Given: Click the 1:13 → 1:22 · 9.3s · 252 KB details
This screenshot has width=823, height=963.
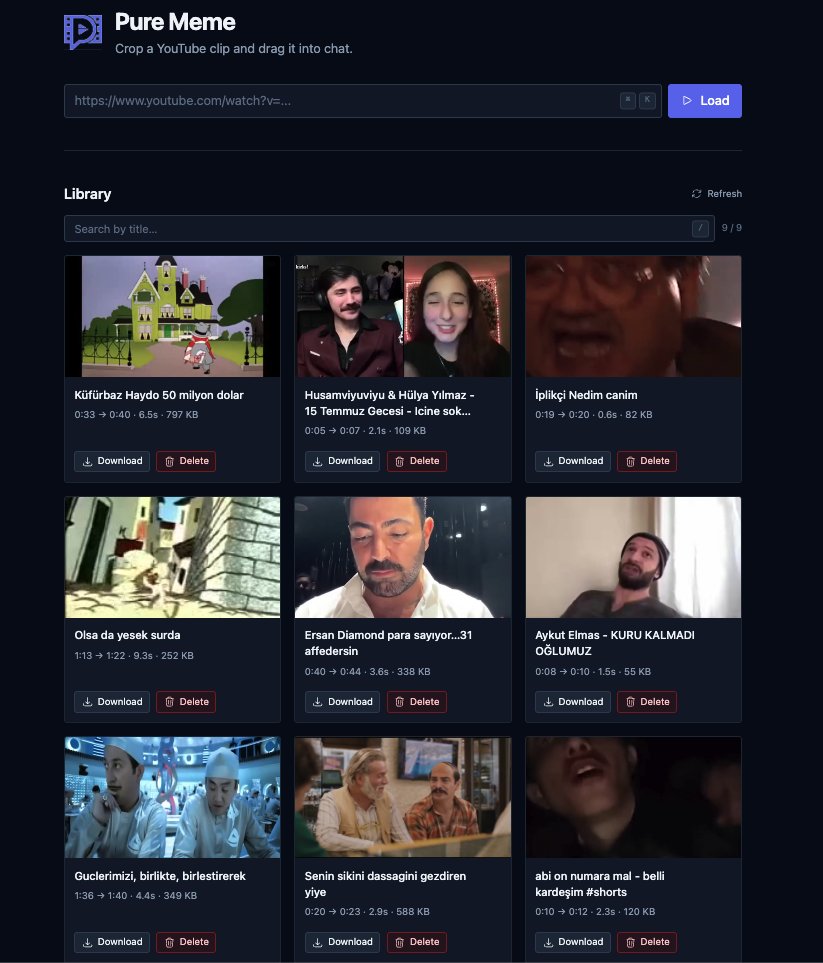Looking at the screenshot, I should point(134,655).
